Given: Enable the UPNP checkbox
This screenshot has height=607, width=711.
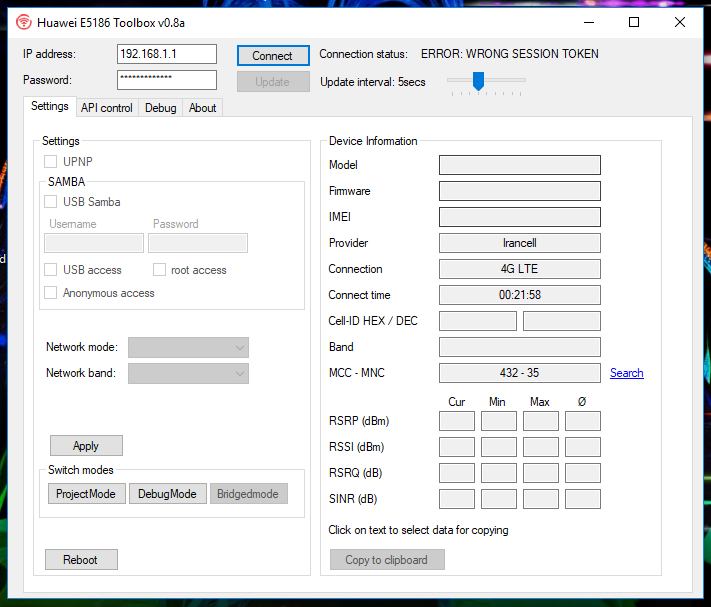Looking at the screenshot, I should 50,161.
